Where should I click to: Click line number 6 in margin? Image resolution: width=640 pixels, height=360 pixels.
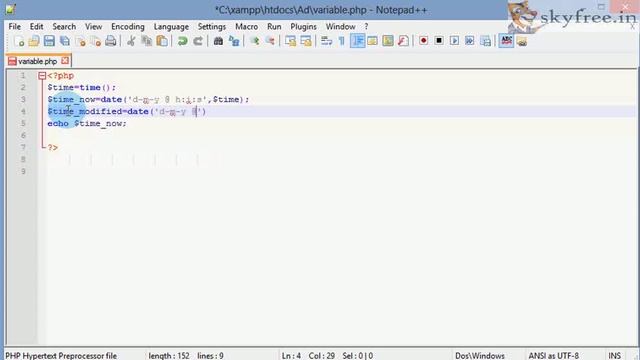[23, 135]
